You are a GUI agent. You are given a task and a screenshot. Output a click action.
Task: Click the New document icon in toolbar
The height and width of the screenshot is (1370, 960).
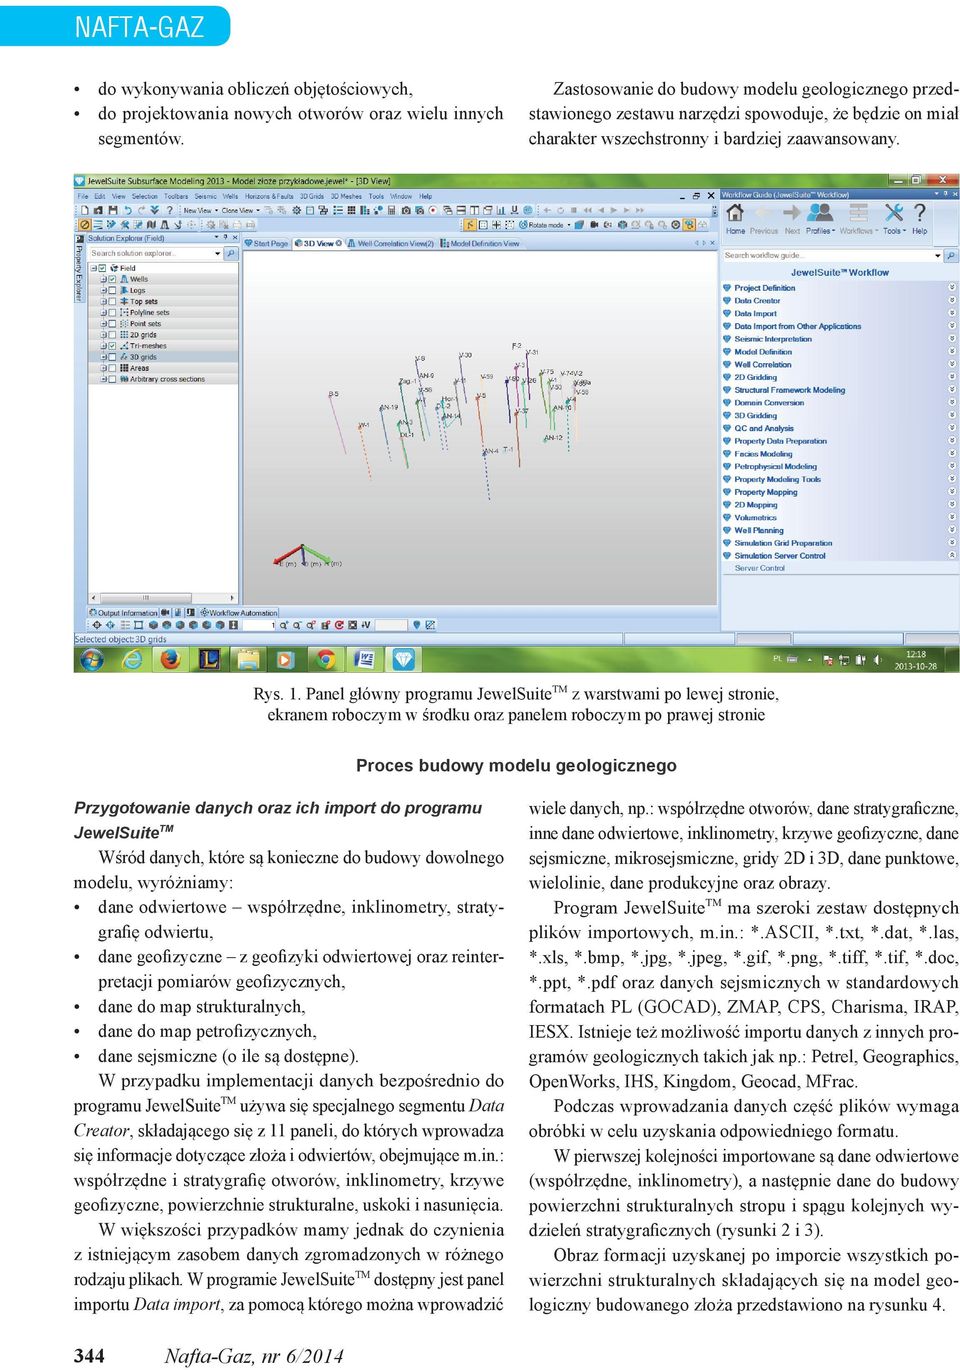(84, 210)
